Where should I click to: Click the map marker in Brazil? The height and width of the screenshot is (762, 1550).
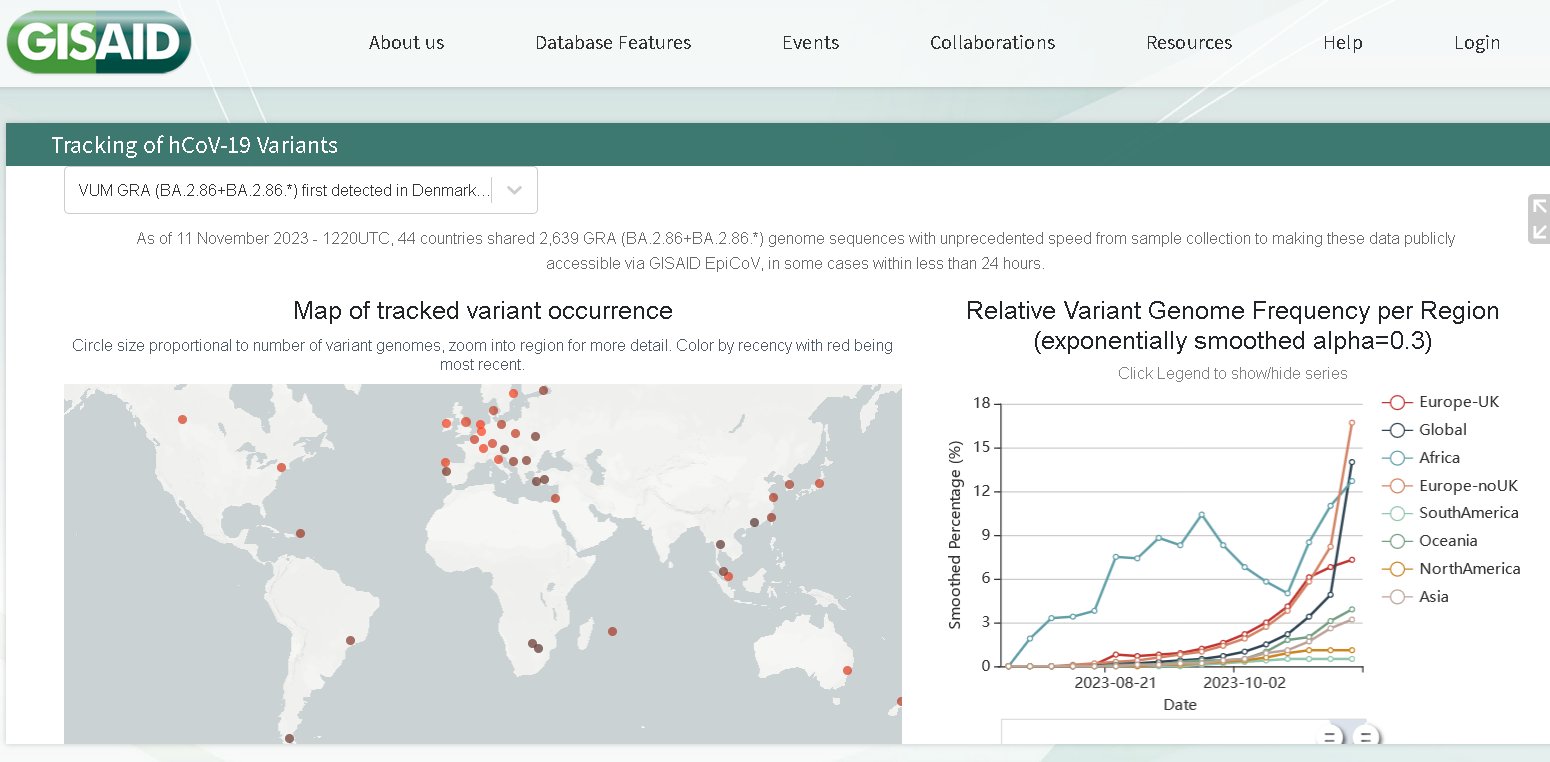[x=350, y=640]
